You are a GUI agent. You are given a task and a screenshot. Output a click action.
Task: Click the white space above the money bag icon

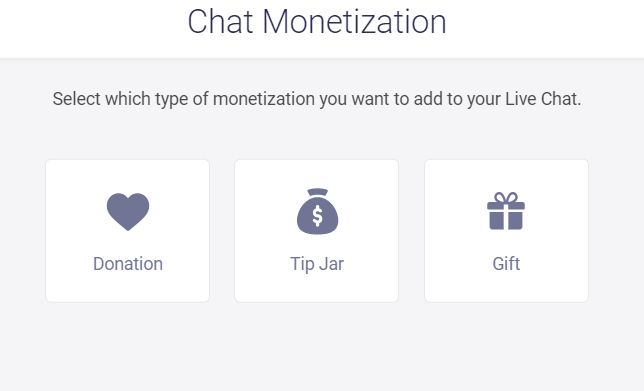tap(317, 174)
